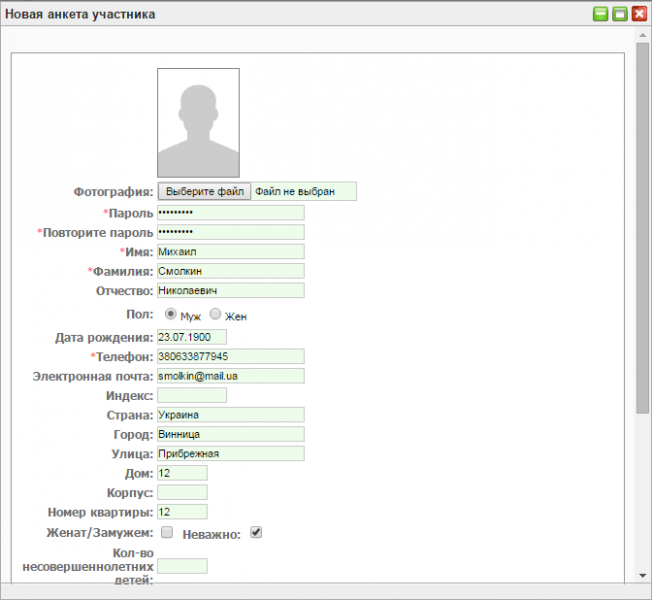The height and width of the screenshot is (600, 653).
Task: Select the Жен radio button
Action: (215, 315)
